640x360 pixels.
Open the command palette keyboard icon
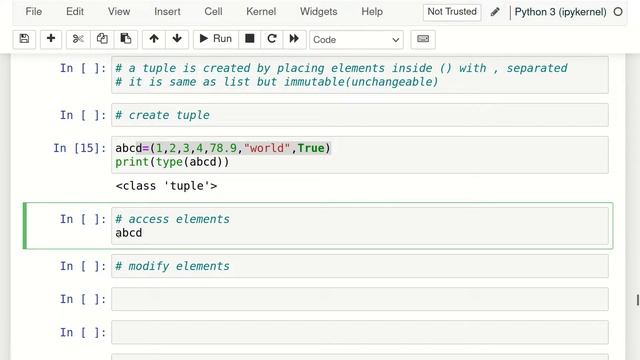423,39
